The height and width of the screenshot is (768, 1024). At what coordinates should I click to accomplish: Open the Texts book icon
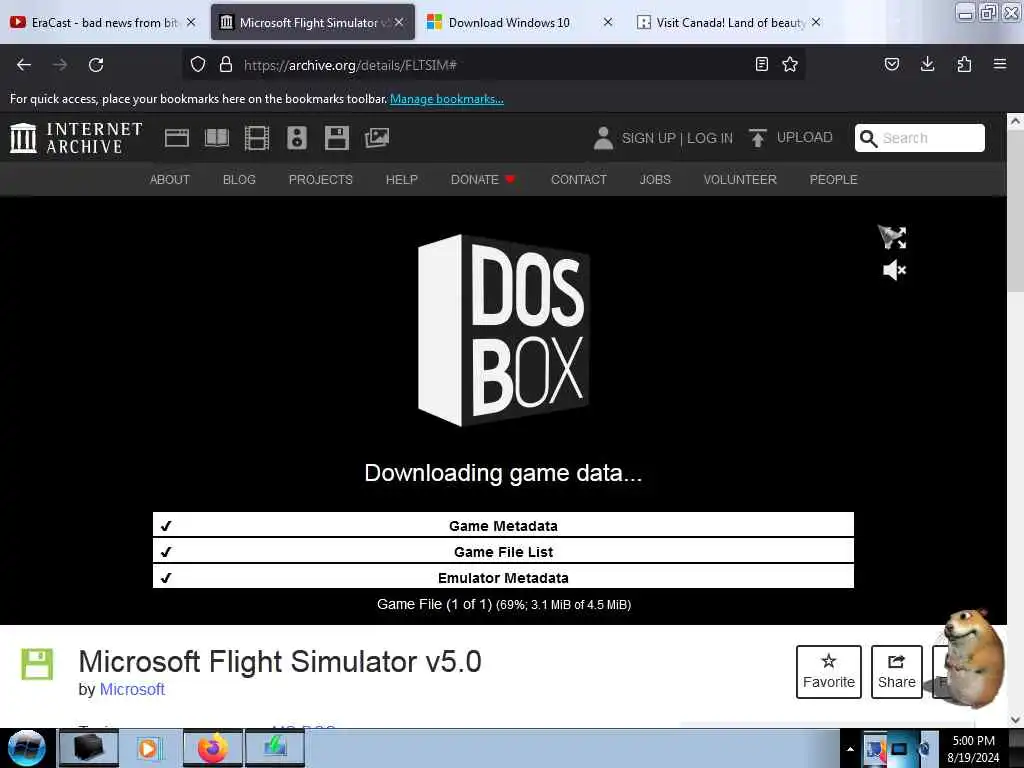click(217, 138)
